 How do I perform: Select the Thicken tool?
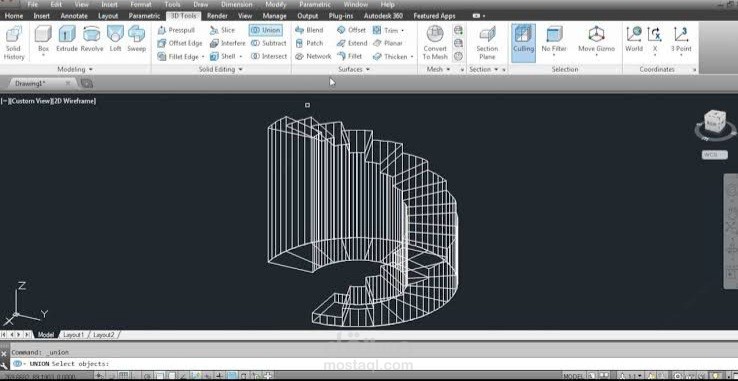tap(390, 57)
